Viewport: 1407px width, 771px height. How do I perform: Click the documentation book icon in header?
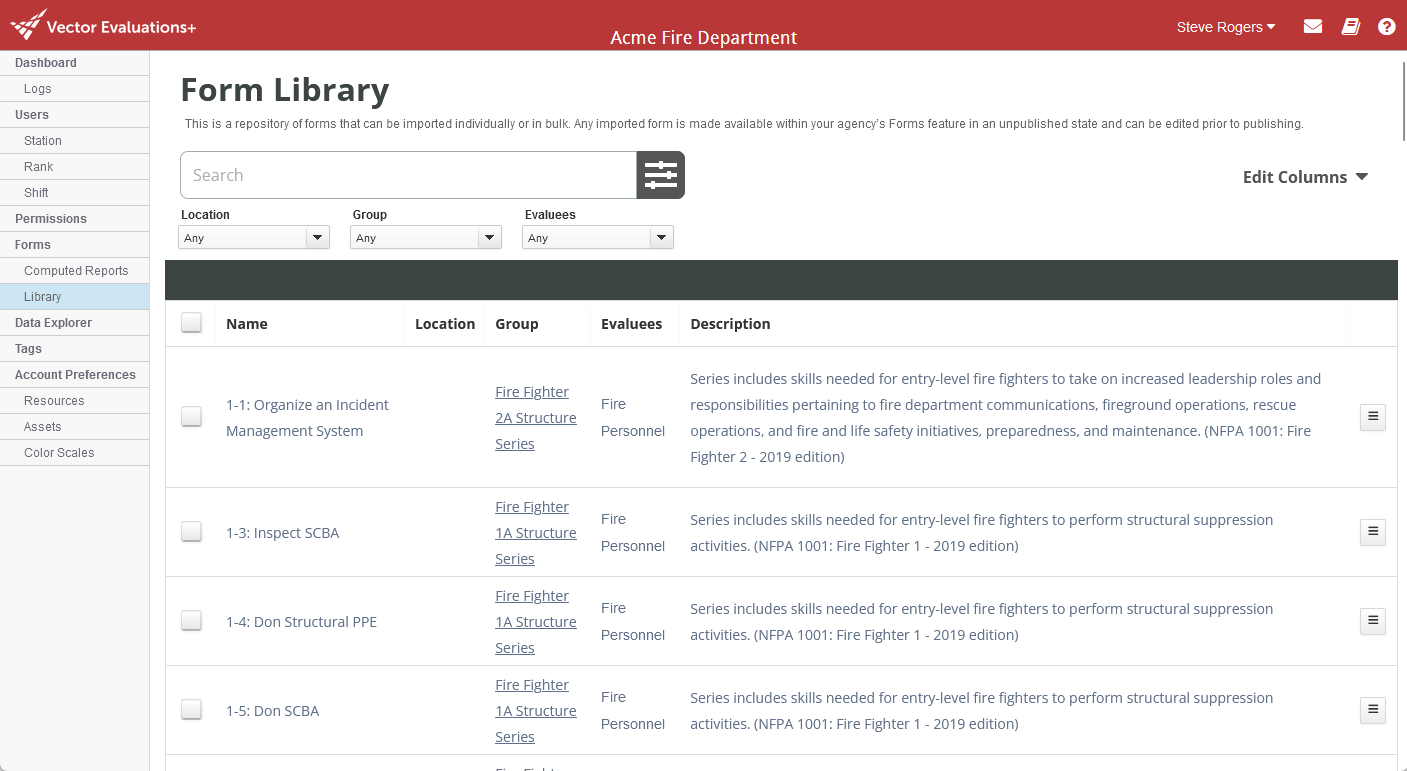point(1350,26)
